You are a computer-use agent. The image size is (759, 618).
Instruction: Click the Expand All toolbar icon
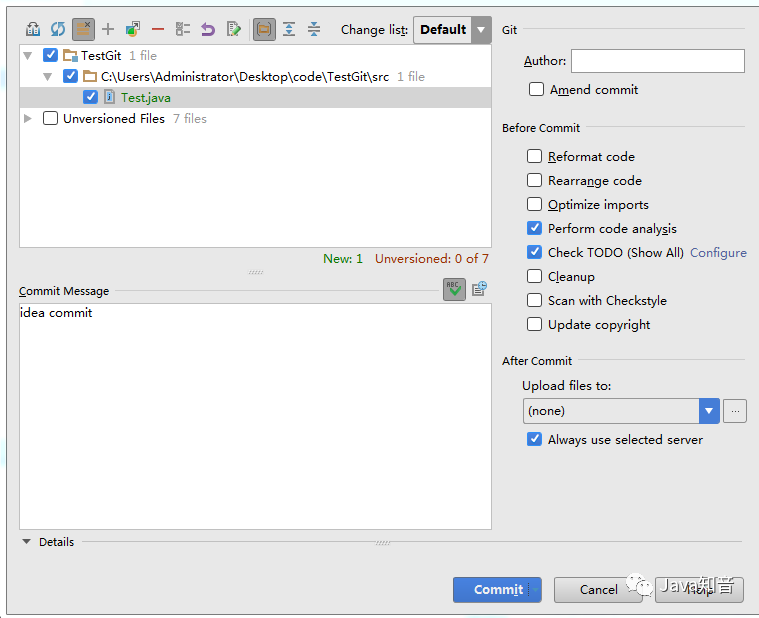[289, 30]
